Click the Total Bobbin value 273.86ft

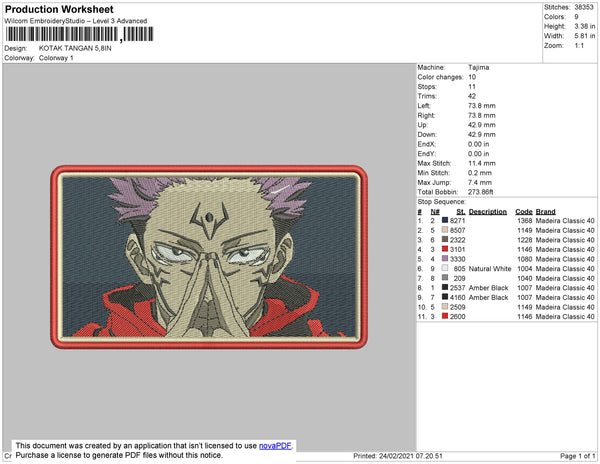pyautogui.click(x=480, y=192)
